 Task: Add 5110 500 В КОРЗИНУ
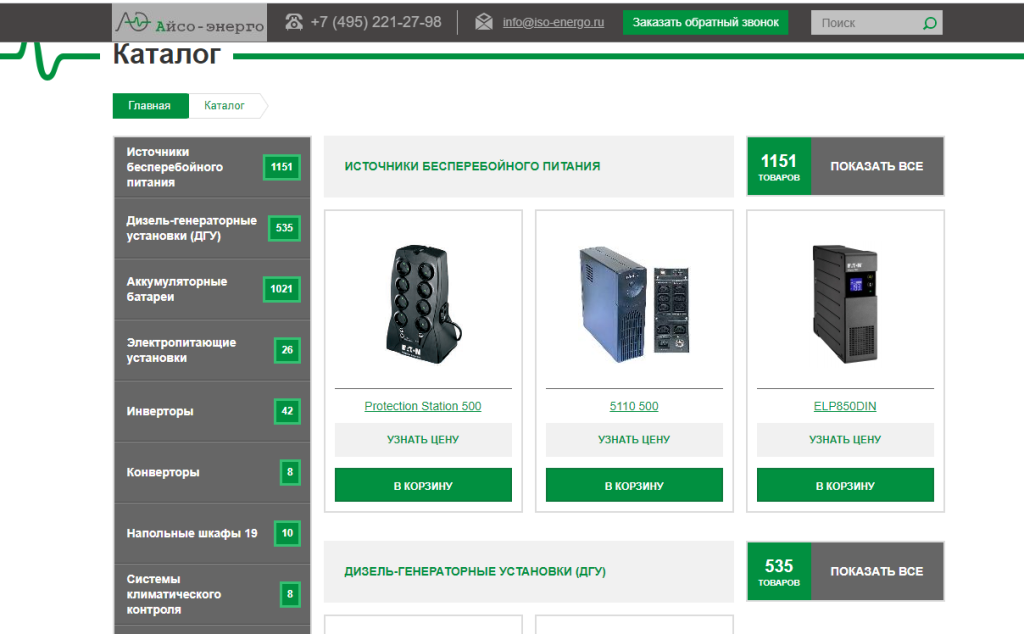pyautogui.click(x=634, y=485)
